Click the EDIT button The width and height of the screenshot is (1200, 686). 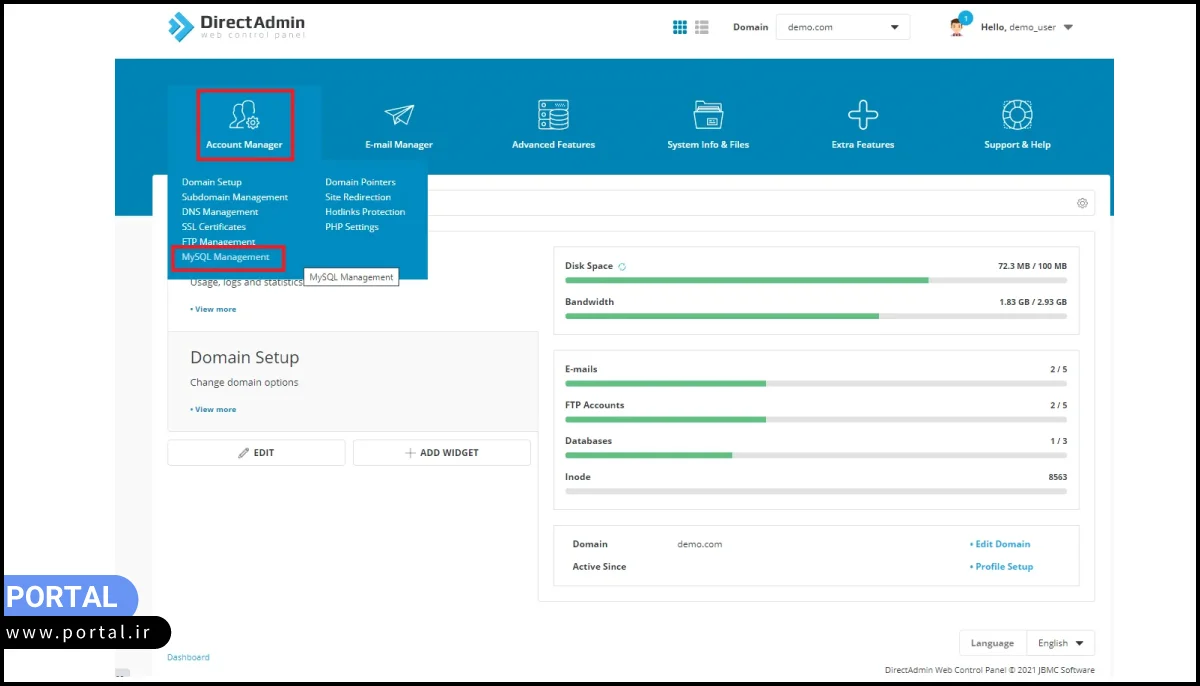pos(256,453)
